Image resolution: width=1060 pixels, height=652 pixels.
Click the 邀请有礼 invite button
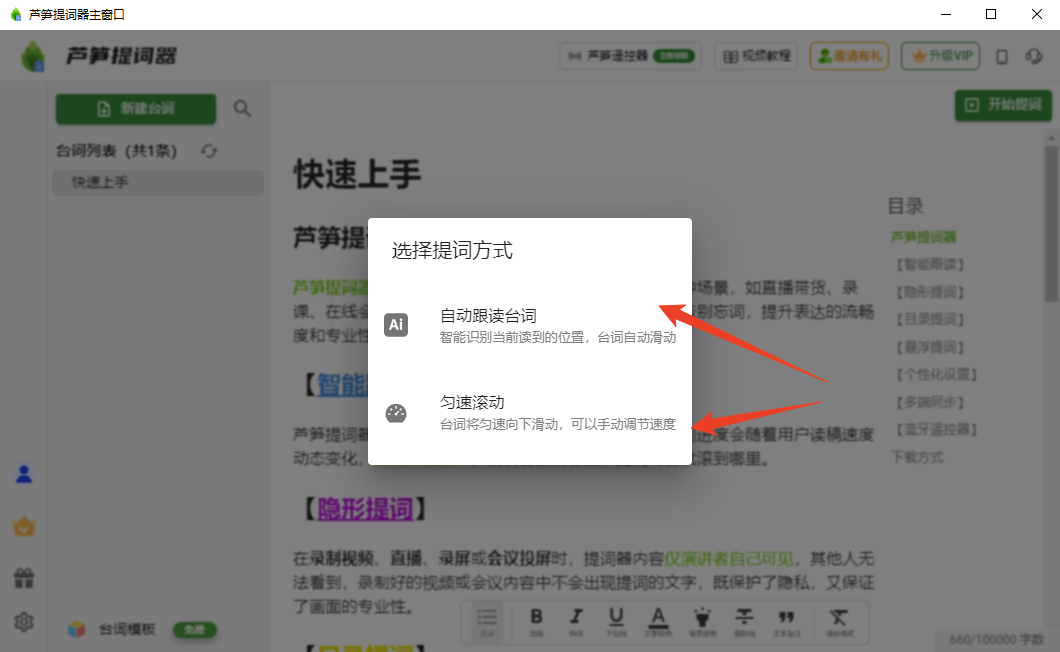click(x=850, y=56)
